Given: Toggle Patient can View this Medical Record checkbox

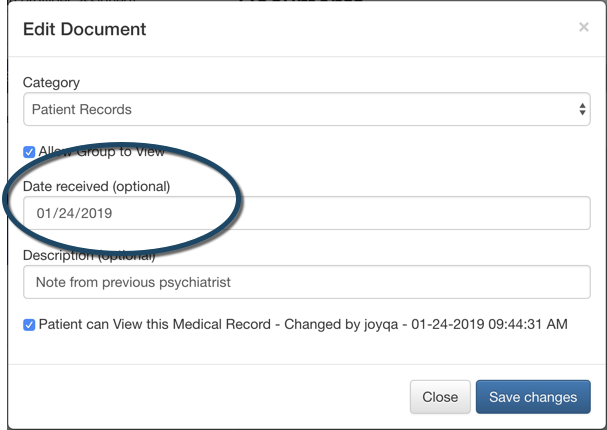Looking at the screenshot, I should [29, 325].
